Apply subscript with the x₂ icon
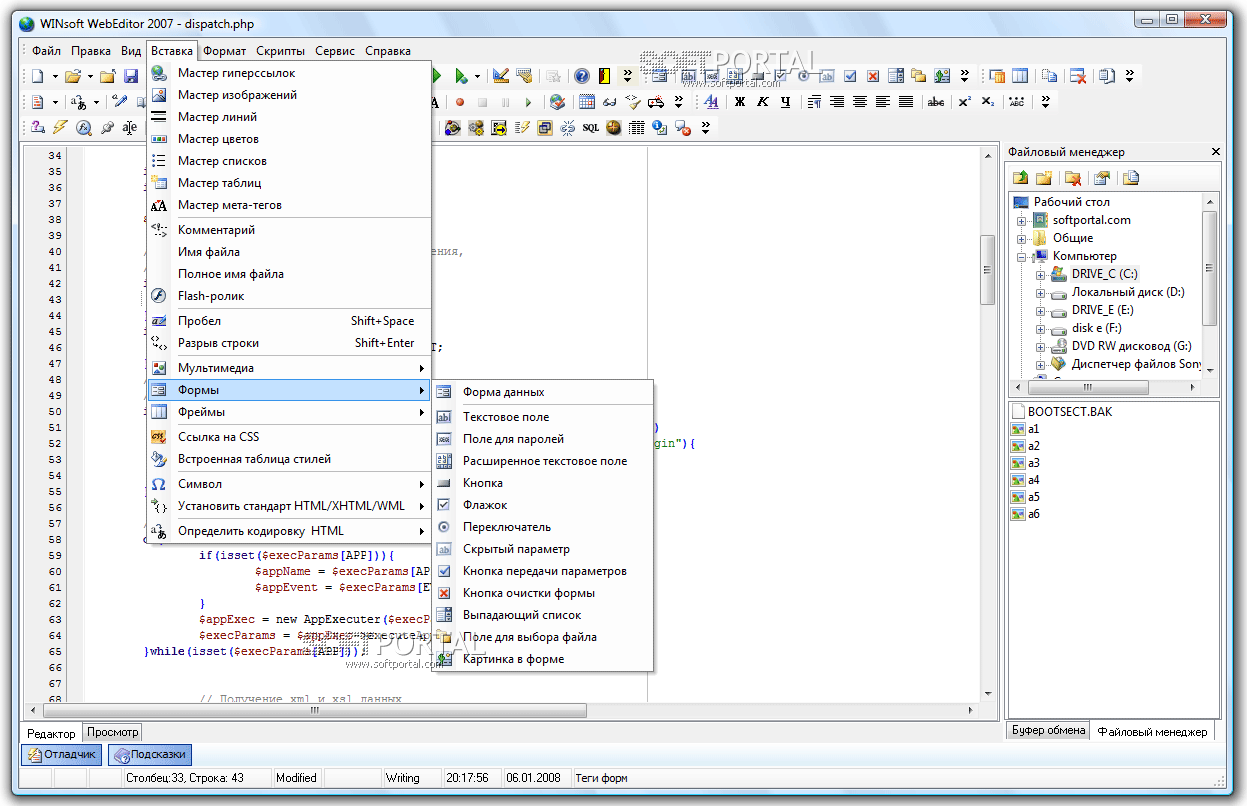 pos(988,102)
